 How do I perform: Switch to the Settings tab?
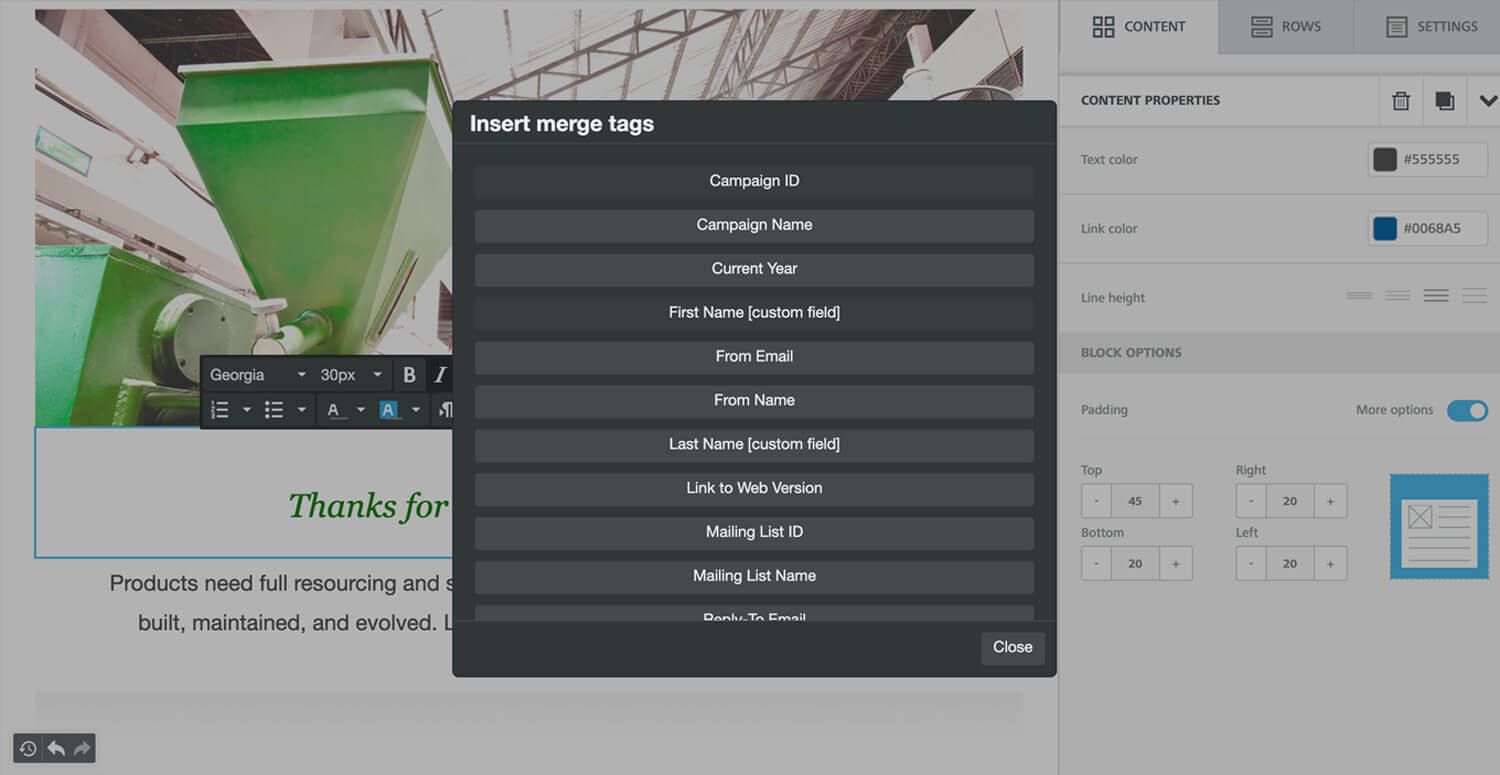tap(1431, 27)
